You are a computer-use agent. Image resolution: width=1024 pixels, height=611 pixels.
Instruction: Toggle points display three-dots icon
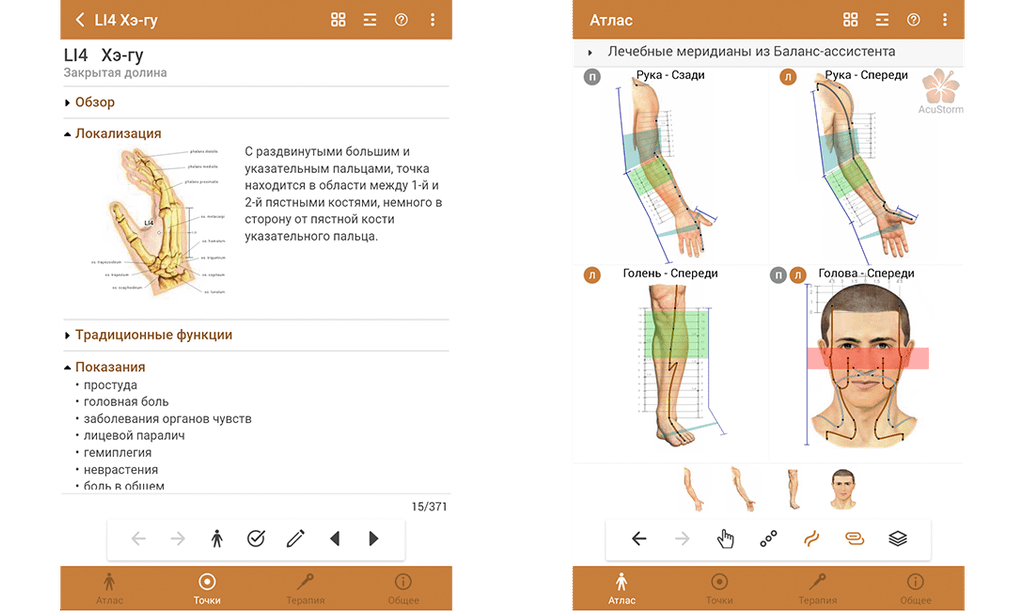(x=769, y=539)
